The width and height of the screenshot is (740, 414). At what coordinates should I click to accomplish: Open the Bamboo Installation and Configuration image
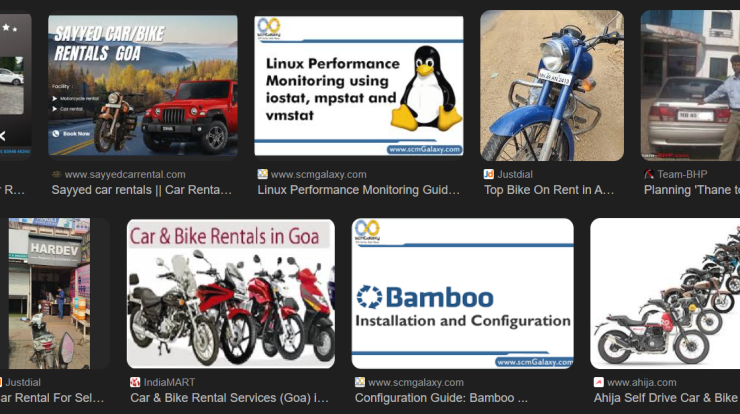point(462,294)
